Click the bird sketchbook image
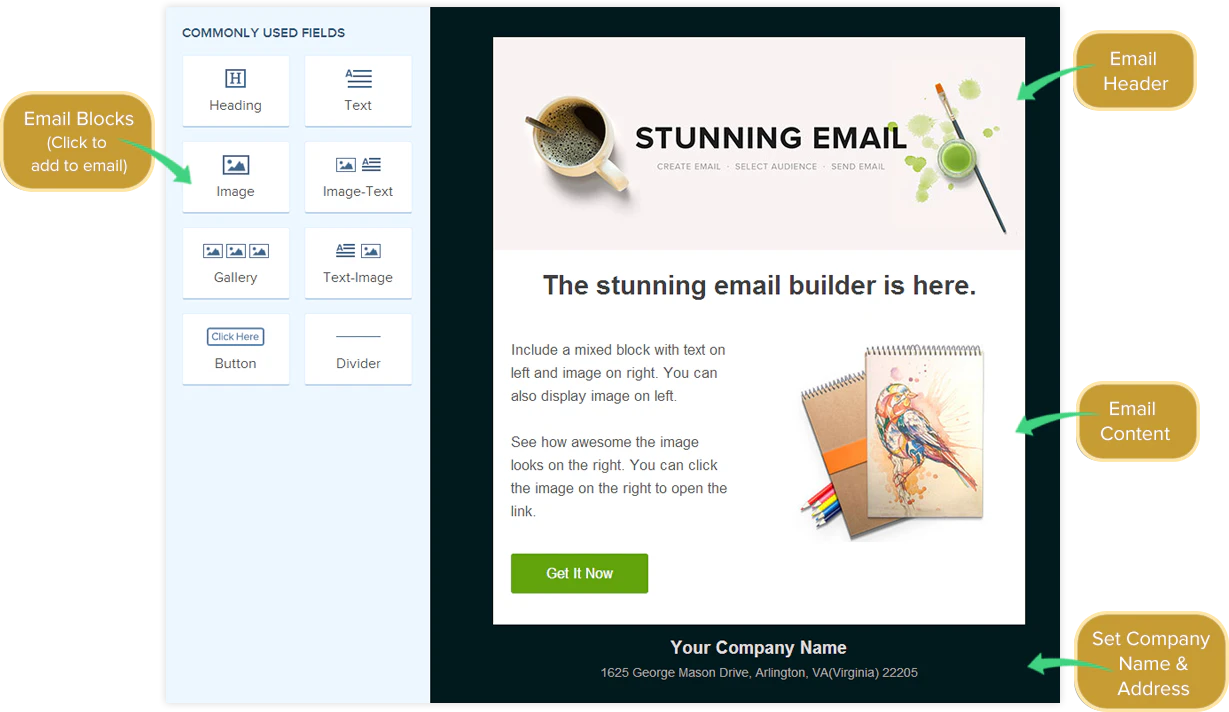The height and width of the screenshot is (712, 1229). [x=892, y=441]
